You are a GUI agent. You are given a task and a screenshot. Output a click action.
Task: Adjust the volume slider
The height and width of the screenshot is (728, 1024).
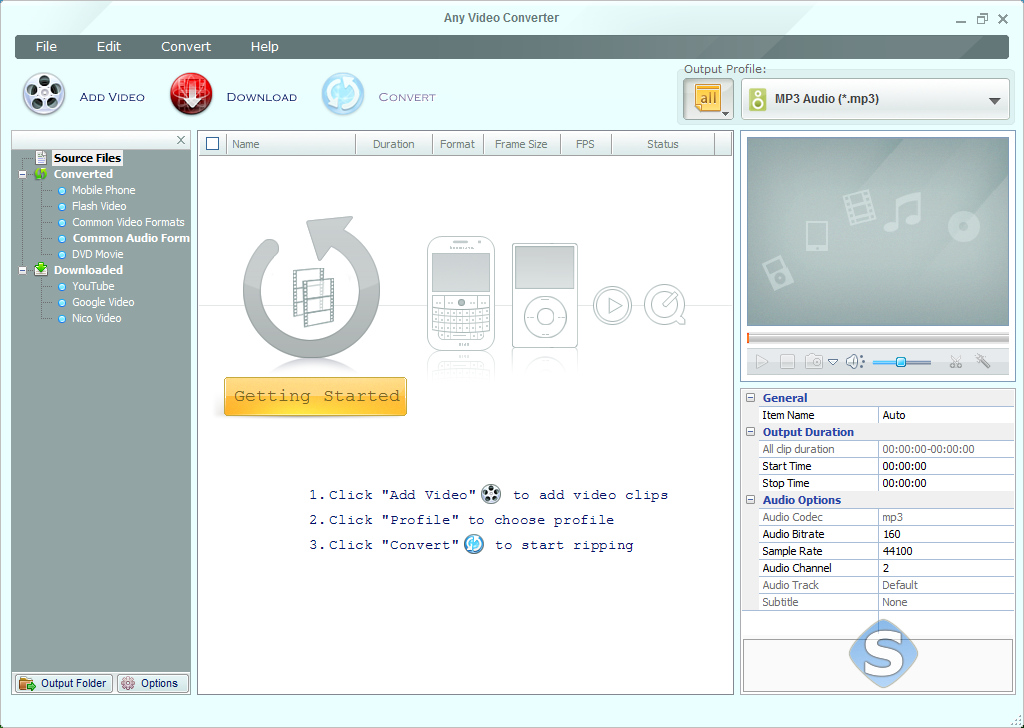(901, 362)
